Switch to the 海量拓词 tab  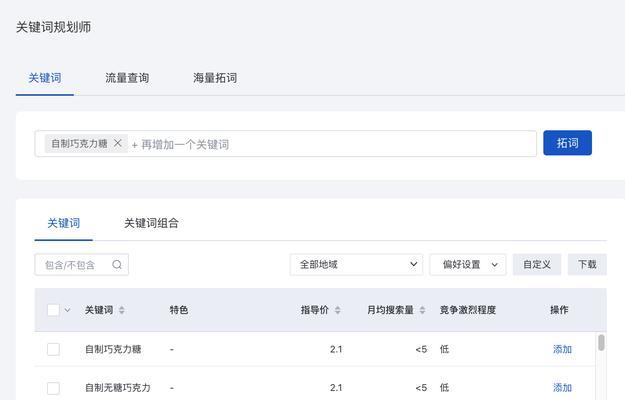[x=215, y=78]
